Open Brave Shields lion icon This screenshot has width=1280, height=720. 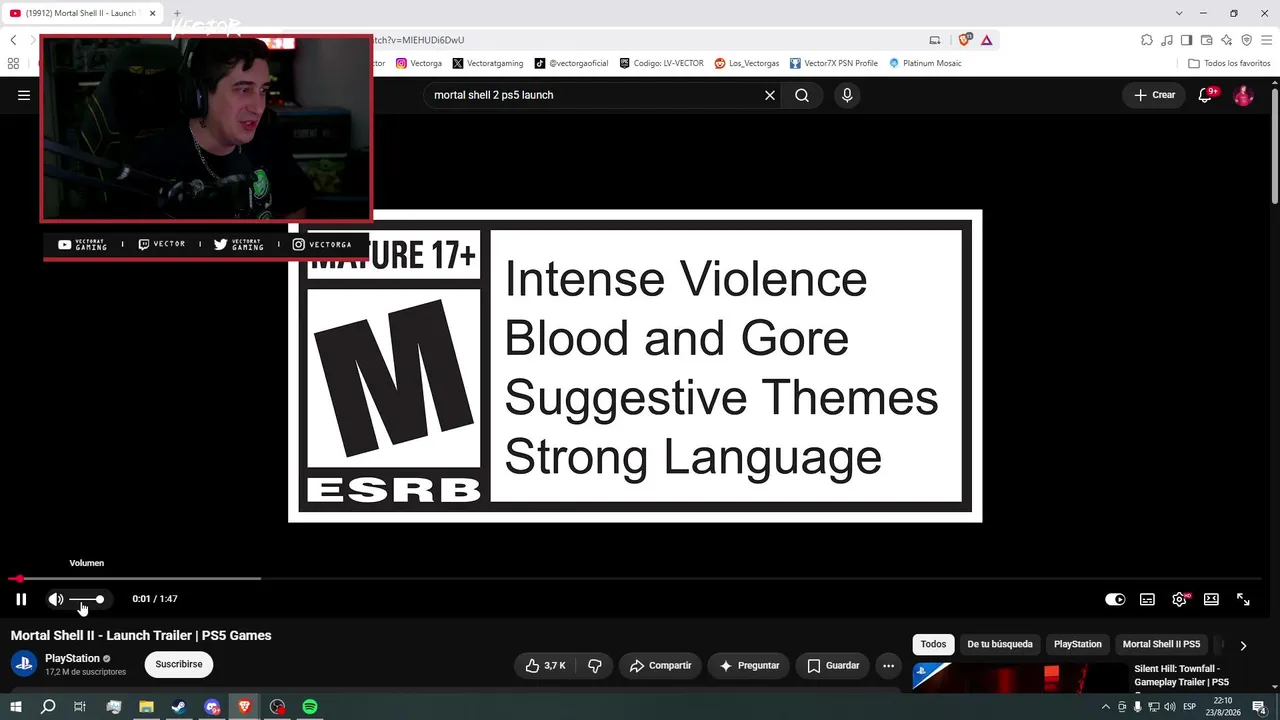965,40
